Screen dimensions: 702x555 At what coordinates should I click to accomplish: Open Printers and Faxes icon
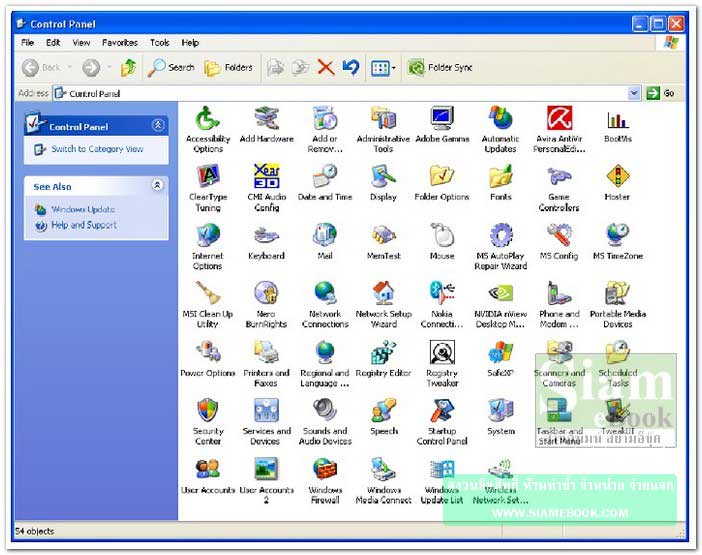(266, 352)
